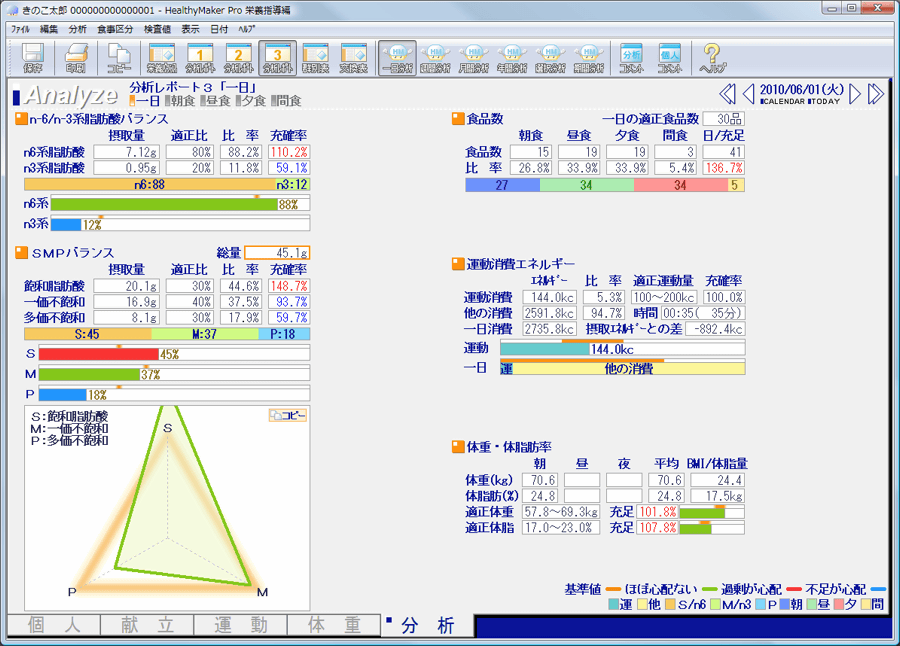The height and width of the screenshot is (646, 900).
Task: Open the 分析 comment icon
Action: (x=631, y=58)
